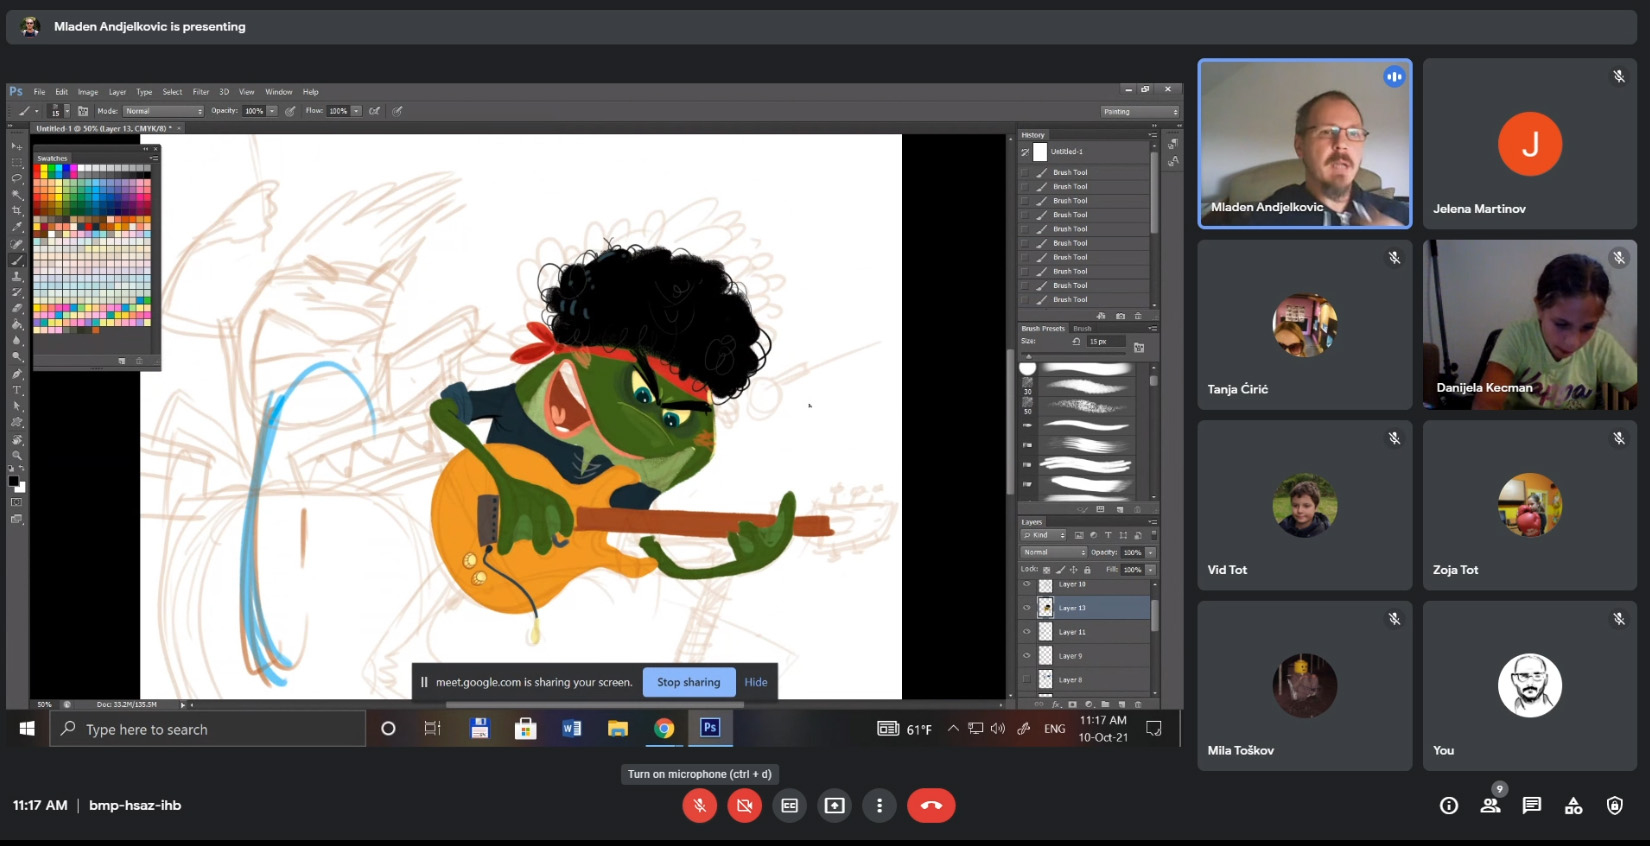Toggle the Brush panel from options bar
The width and height of the screenshot is (1650, 846).
pos(83,111)
